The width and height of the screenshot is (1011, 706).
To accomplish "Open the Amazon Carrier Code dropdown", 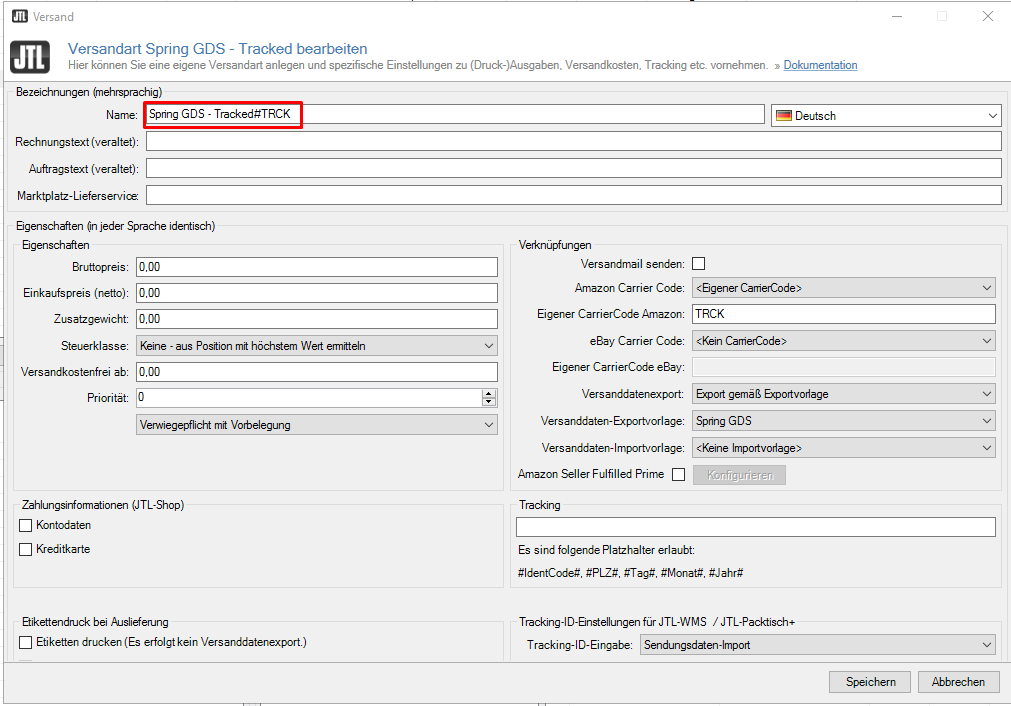I will (843, 288).
